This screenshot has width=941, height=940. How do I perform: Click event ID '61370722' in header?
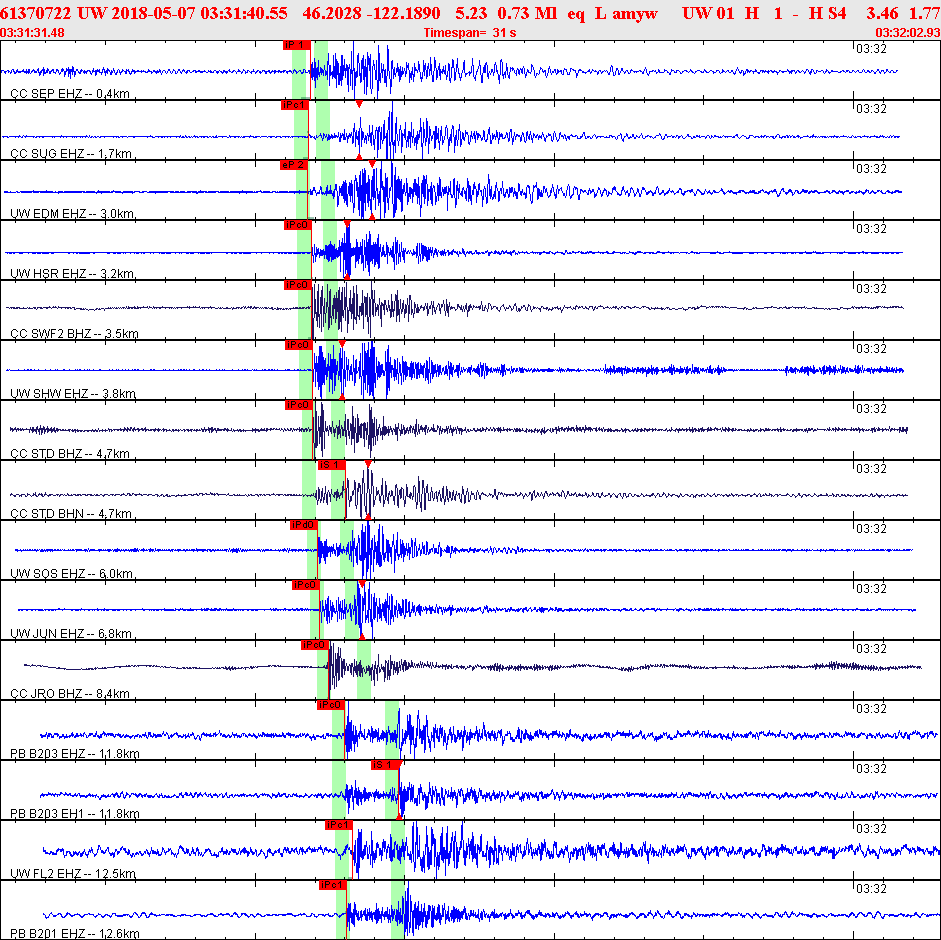(x=36, y=13)
